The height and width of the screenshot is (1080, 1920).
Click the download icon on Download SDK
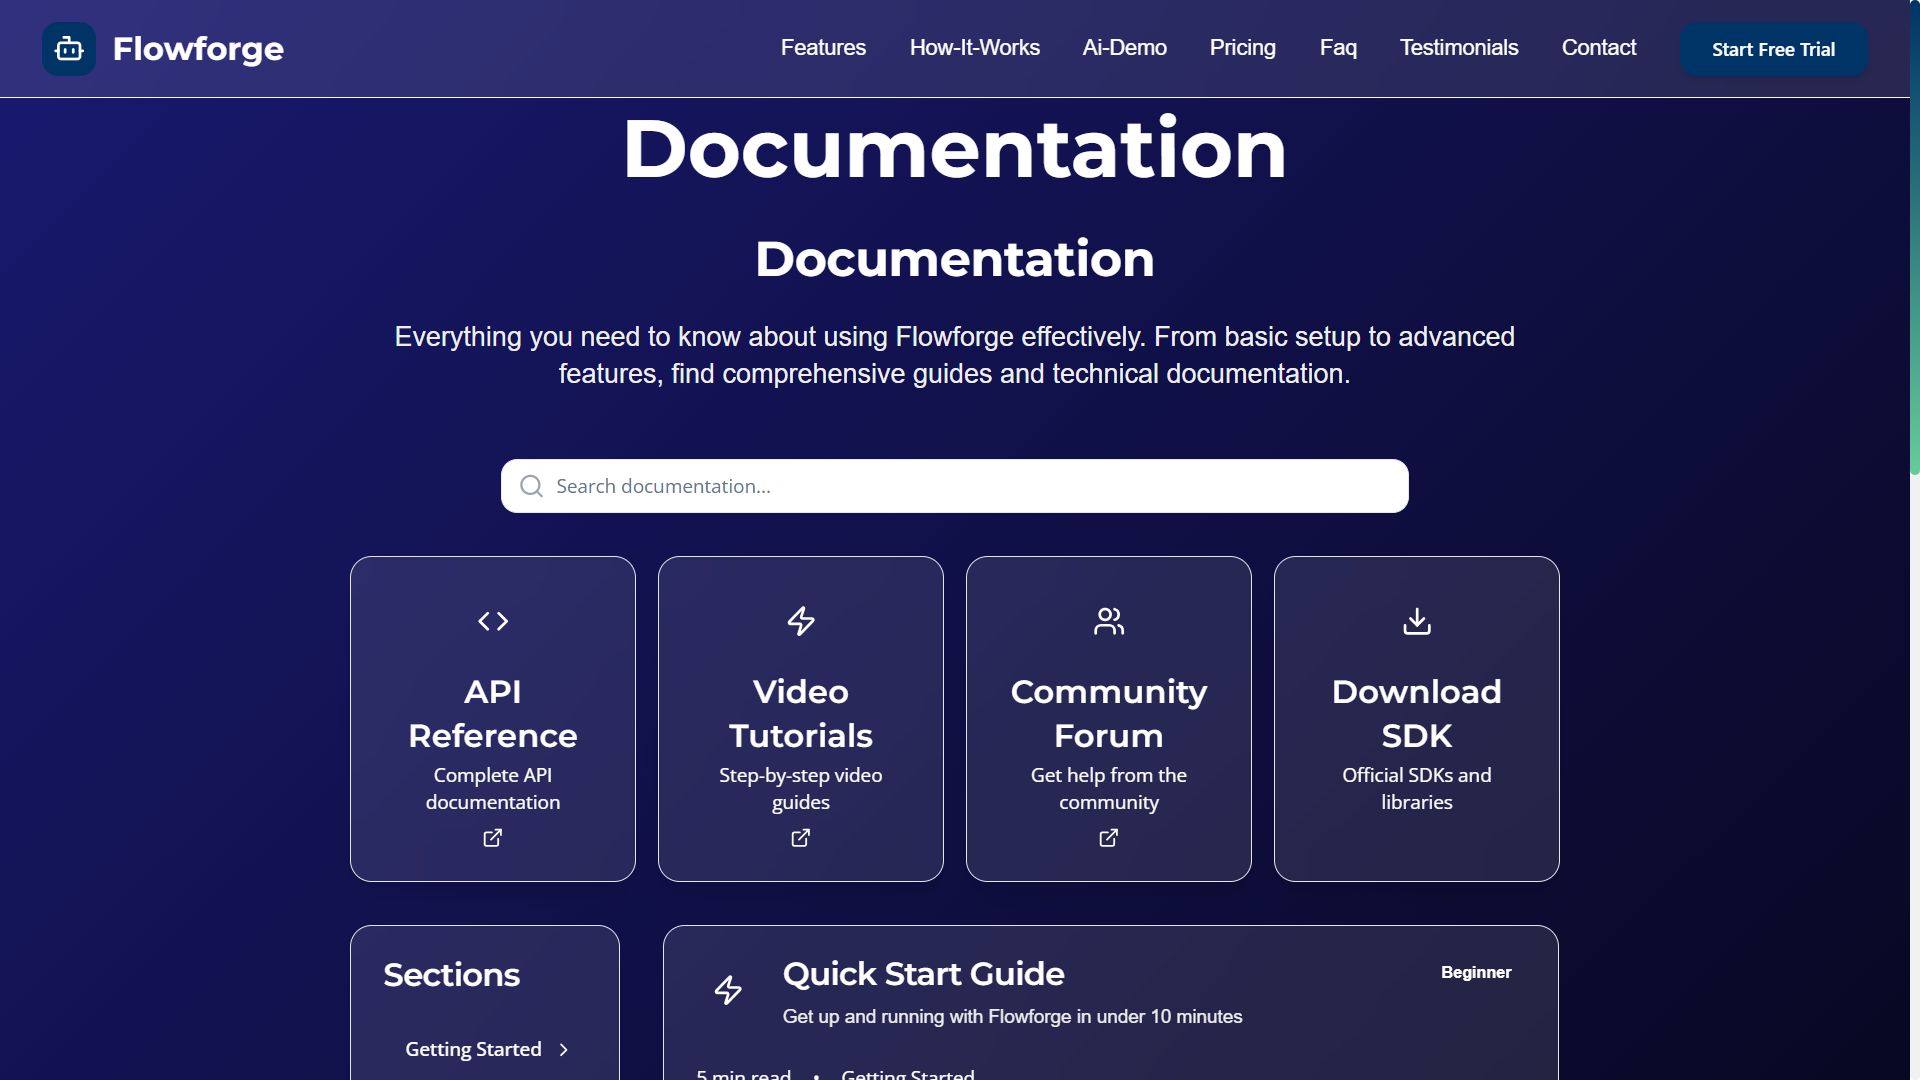click(x=1417, y=621)
